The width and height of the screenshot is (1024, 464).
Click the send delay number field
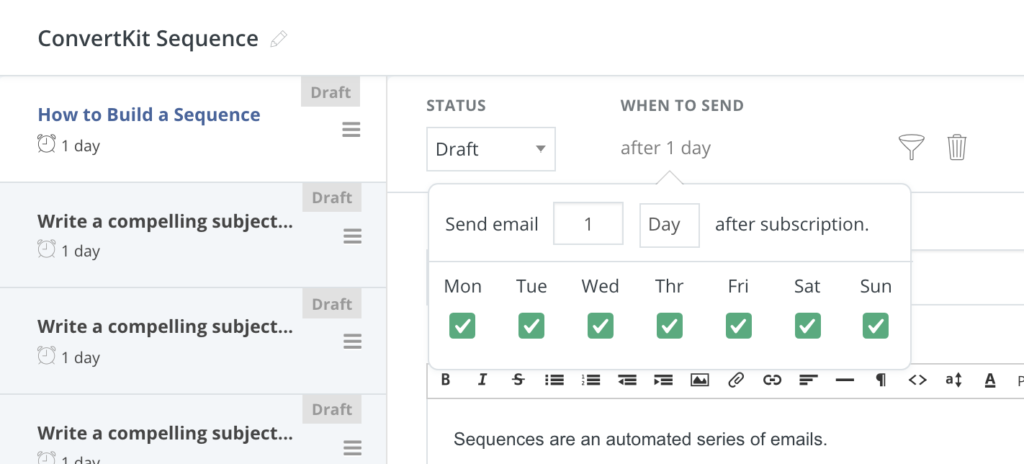click(588, 224)
